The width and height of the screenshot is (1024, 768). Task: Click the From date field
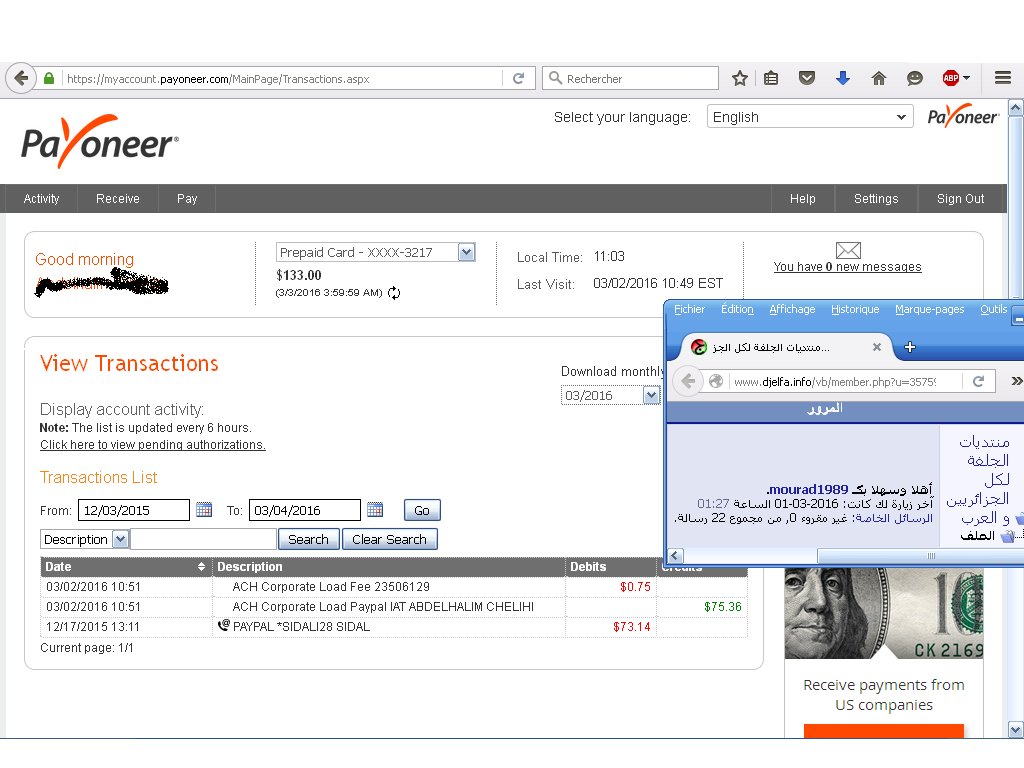[133, 510]
